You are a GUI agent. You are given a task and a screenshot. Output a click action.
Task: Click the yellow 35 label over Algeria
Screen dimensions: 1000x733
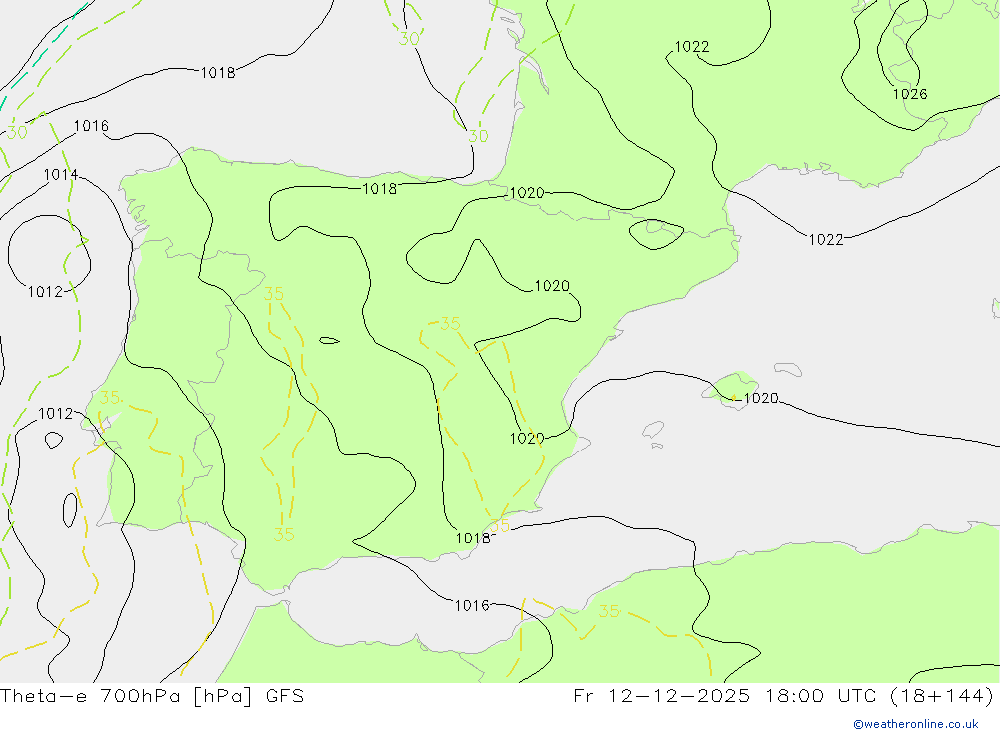[x=609, y=611]
